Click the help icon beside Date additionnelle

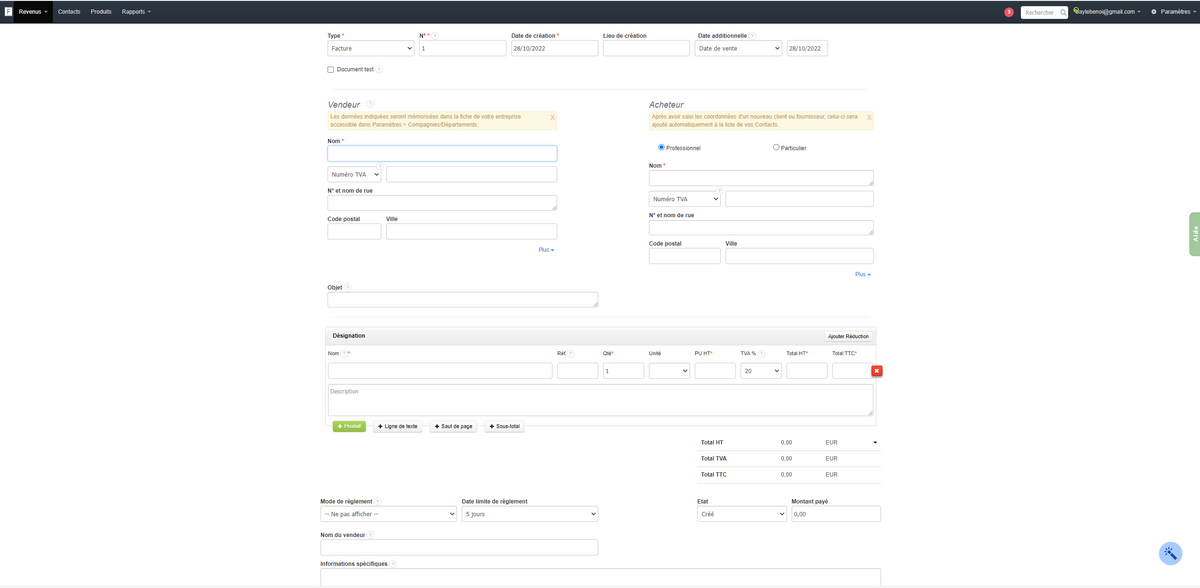coord(755,36)
